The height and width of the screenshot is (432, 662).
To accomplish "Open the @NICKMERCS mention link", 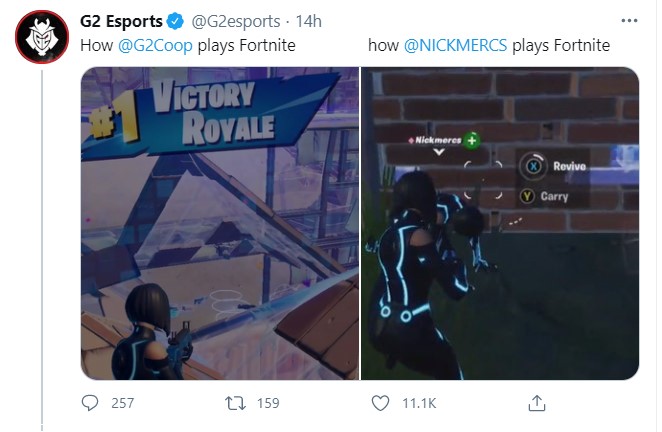I will [x=455, y=45].
